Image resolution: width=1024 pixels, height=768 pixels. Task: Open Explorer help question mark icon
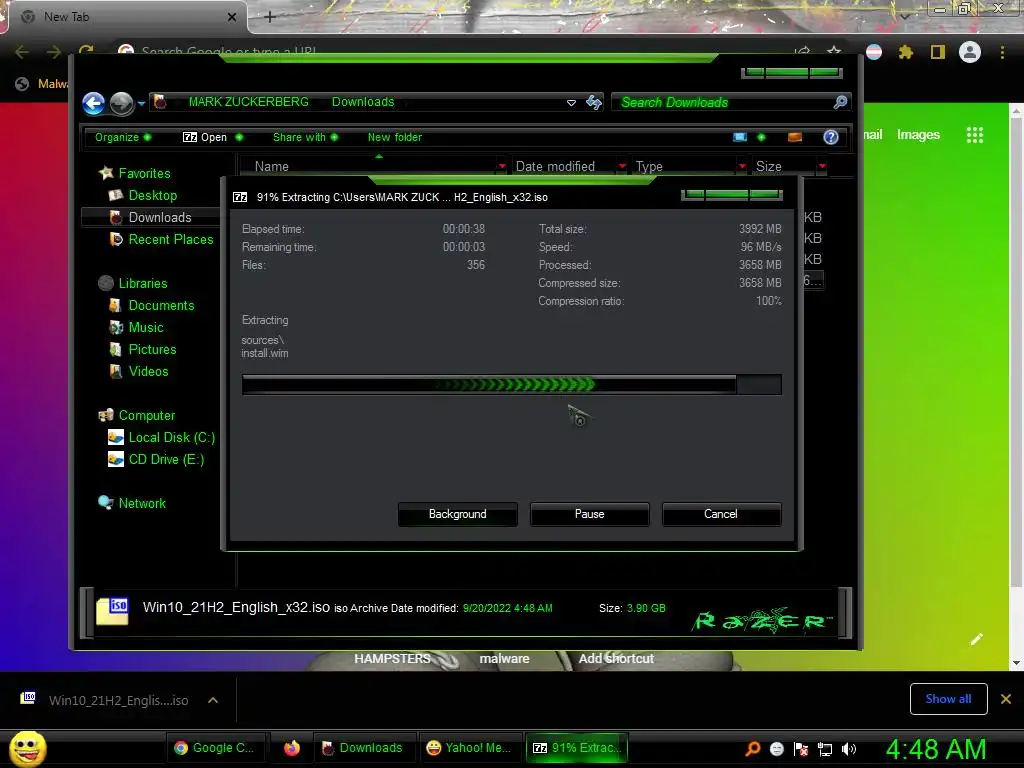[x=831, y=137]
